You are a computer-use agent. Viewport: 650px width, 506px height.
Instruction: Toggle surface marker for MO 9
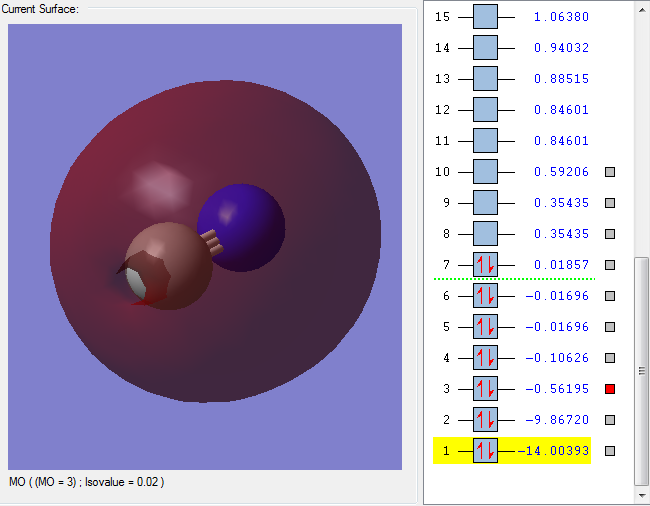[x=610, y=203]
